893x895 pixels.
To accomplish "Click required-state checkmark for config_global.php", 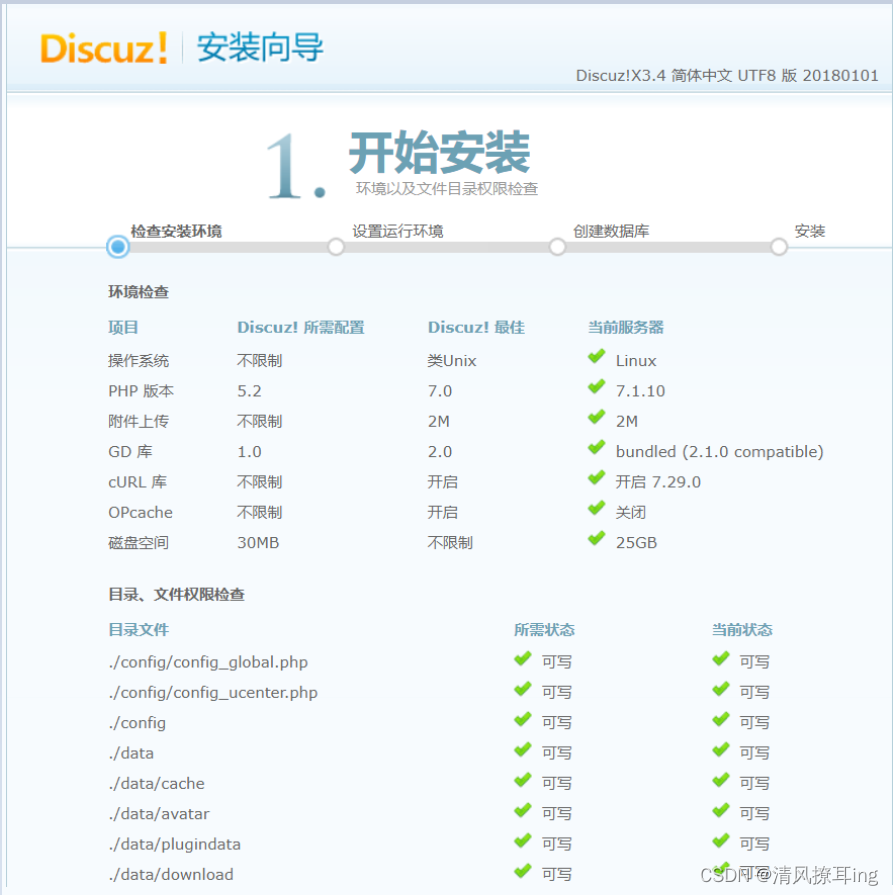I will click(522, 659).
